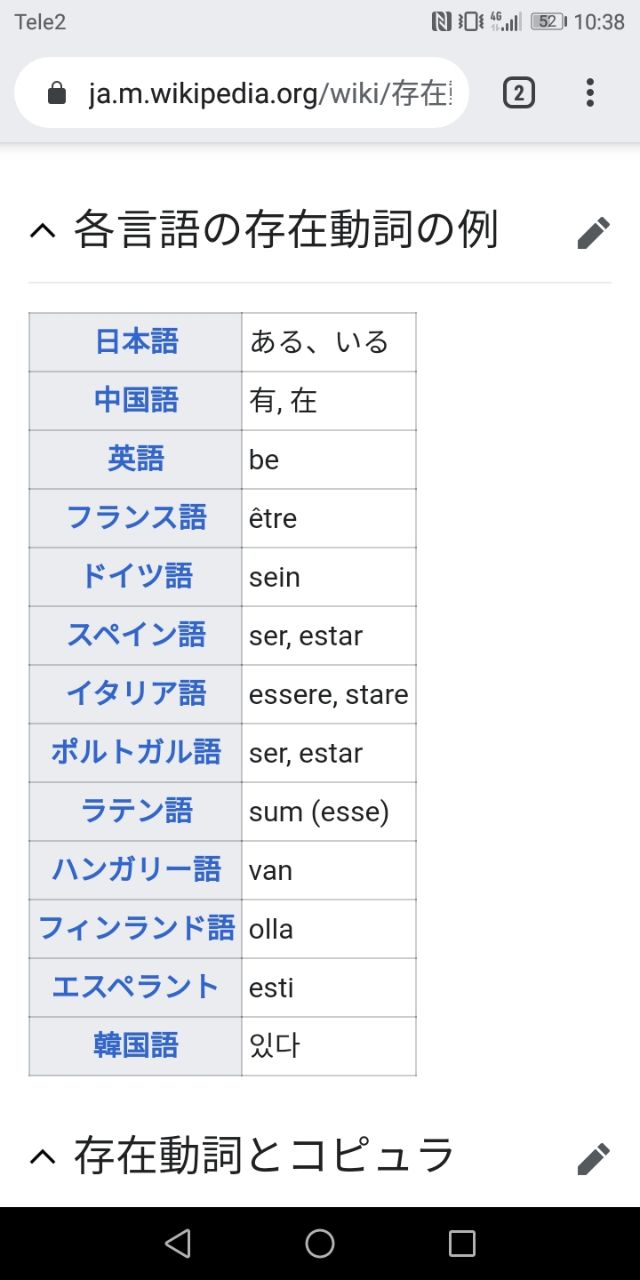
Task: Follow the スペイン語 link
Action: (x=136, y=635)
